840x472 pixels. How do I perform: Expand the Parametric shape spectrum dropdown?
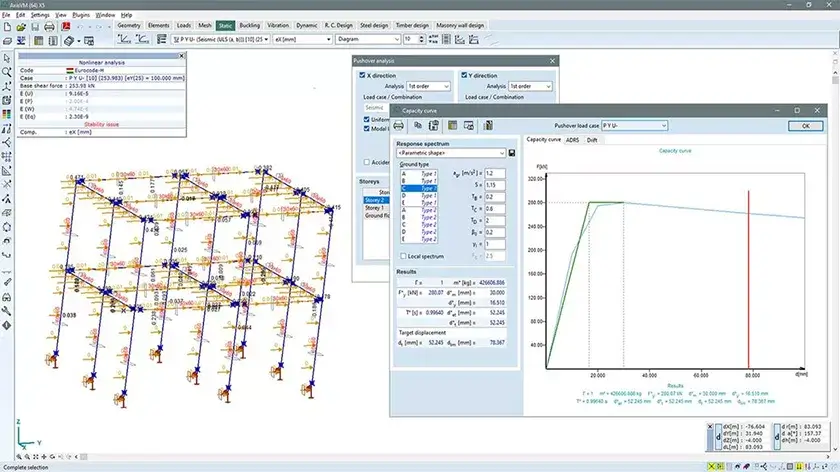(x=451, y=153)
